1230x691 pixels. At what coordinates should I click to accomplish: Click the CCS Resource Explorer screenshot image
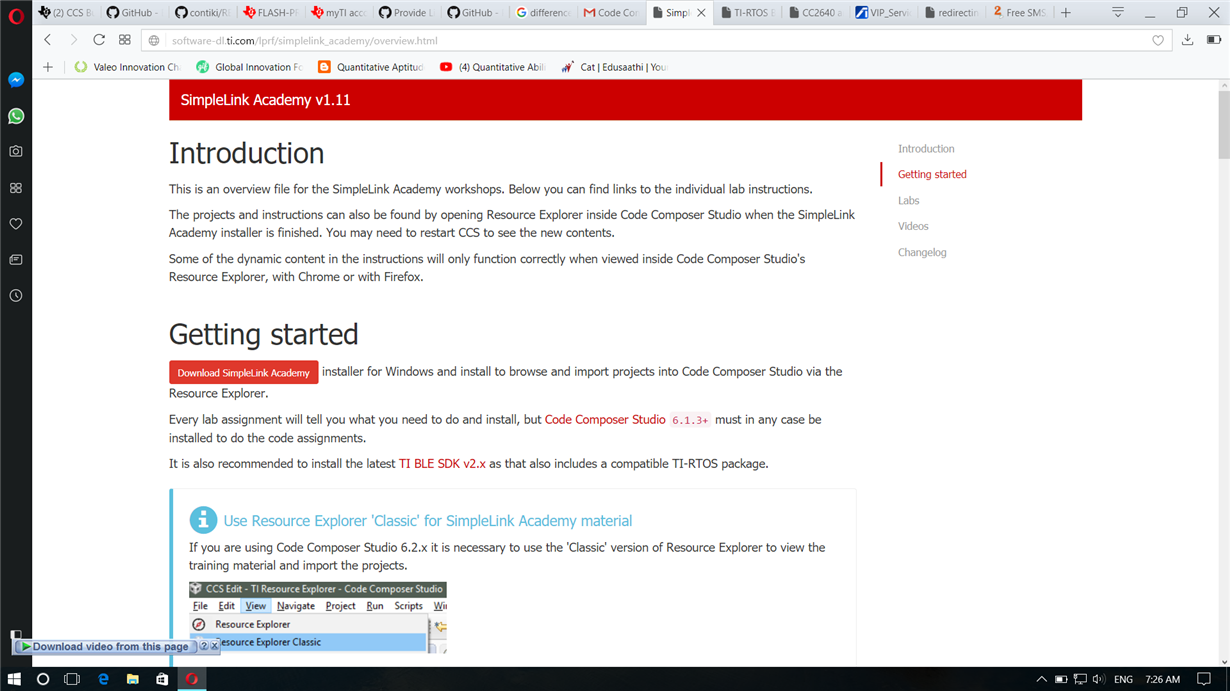318,618
